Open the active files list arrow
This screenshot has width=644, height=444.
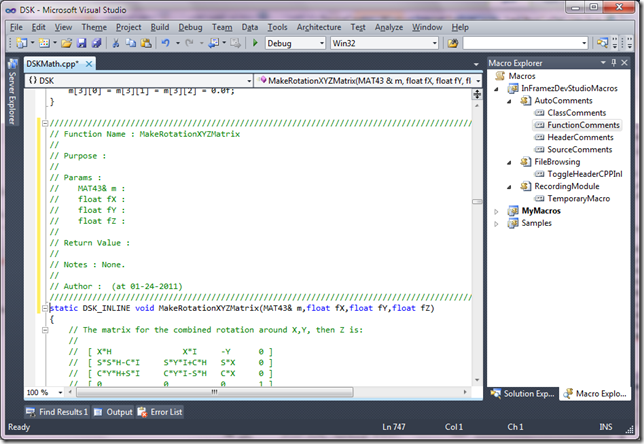point(476,64)
